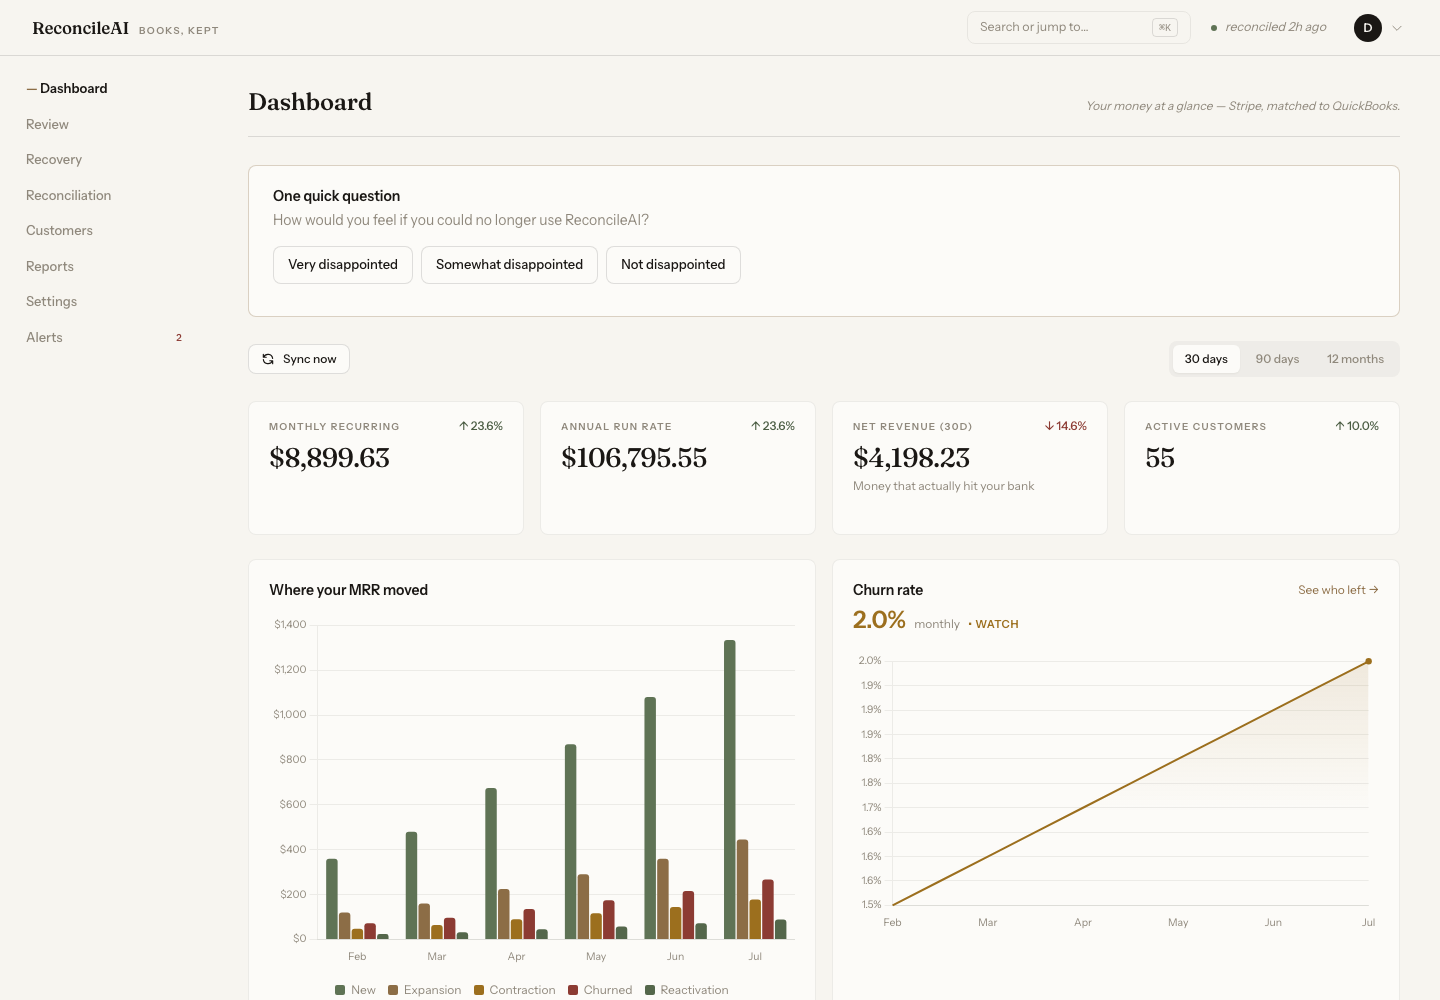Toggle the Reactivation legend swatch
This screenshot has width=1440, height=1000.
[650, 990]
